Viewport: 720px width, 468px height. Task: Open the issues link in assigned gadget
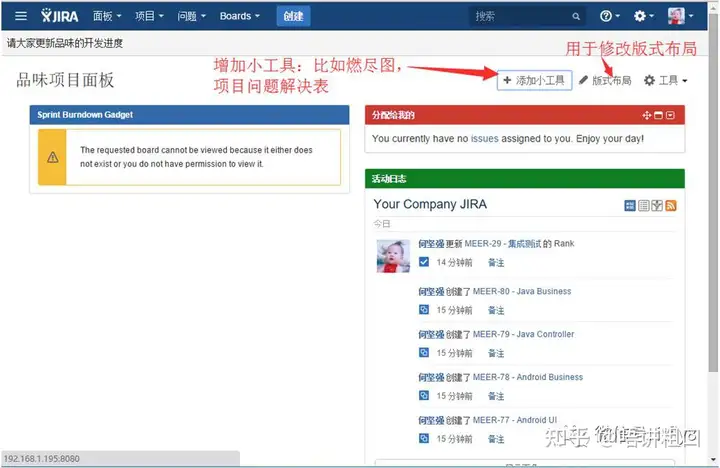484,139
